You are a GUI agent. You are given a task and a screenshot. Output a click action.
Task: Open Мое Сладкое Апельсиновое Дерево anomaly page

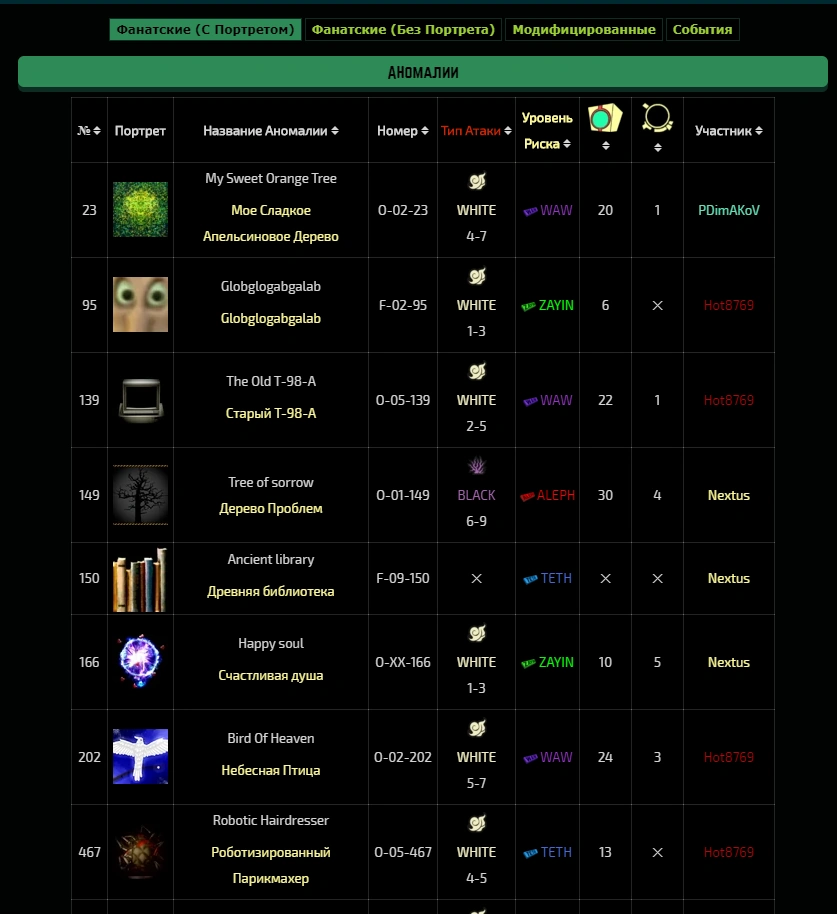[270, 223]
